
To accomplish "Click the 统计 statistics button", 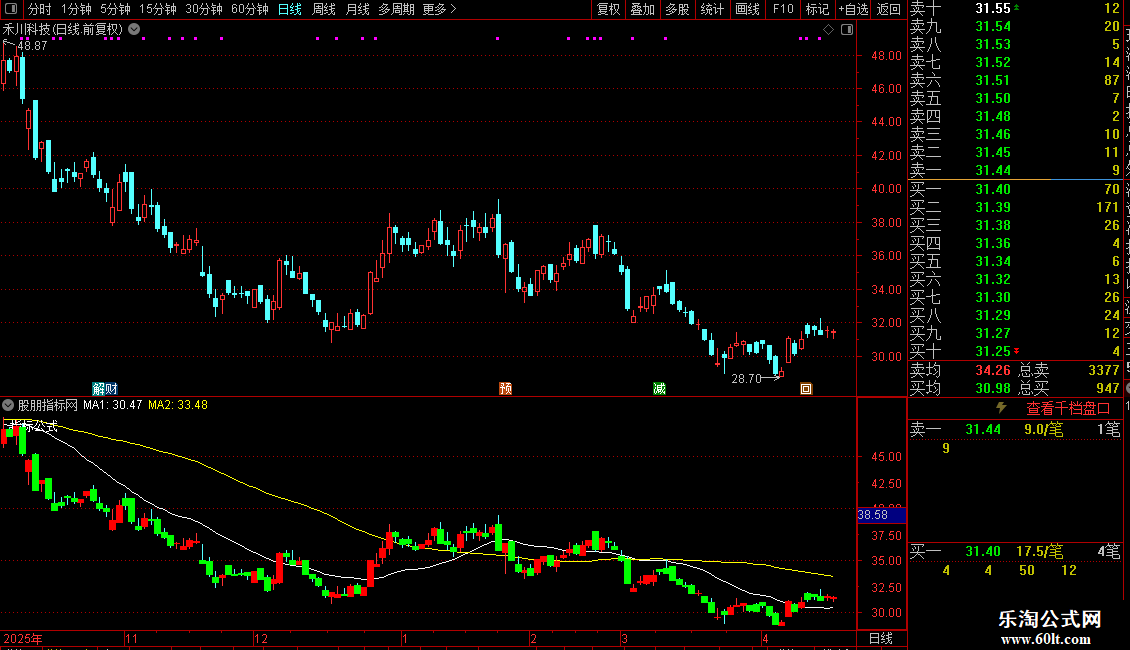I will point(712,9).
